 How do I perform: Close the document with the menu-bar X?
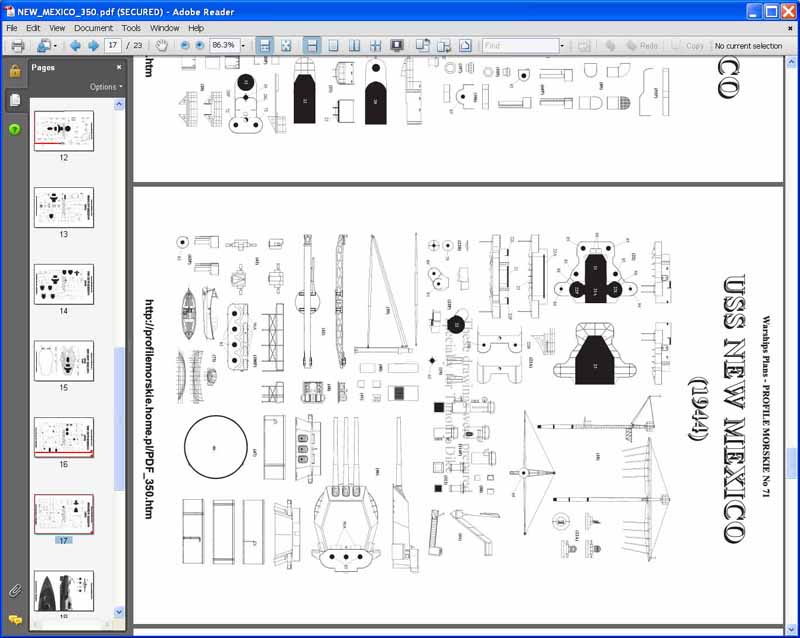coord(790,29)
